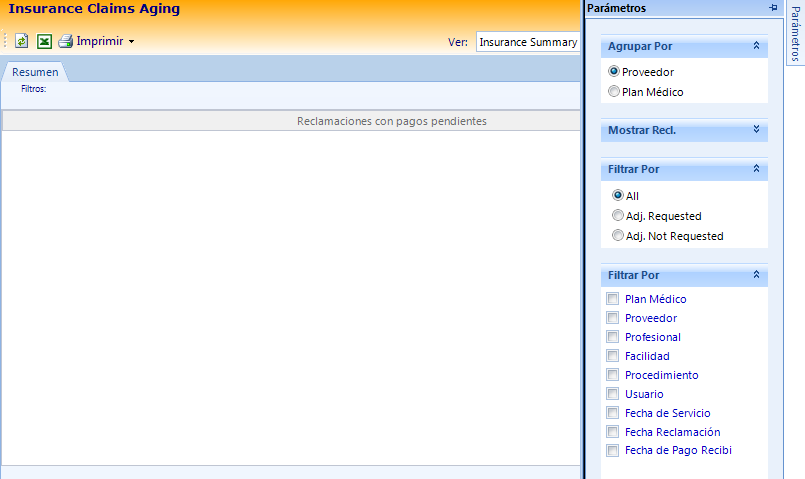Check the Fecha de Servicio checkbox
This screenshot has height=479, width=805.
click(x=613, y=413)
